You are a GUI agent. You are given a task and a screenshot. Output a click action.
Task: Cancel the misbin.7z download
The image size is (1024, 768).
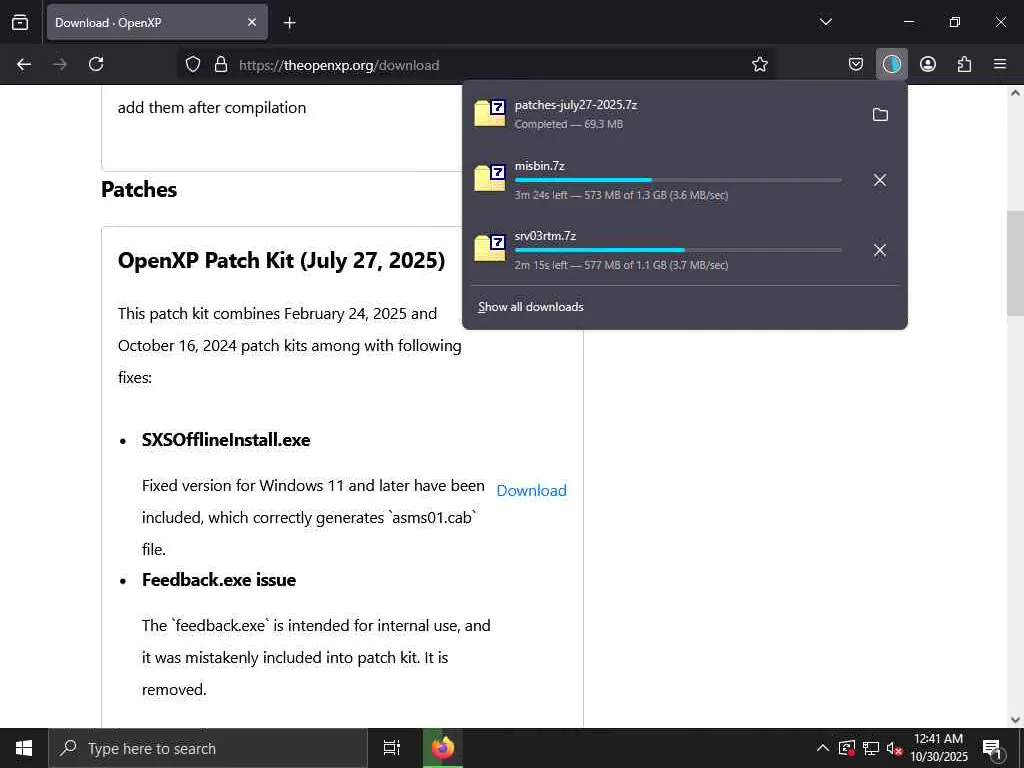tap(880, 180)
